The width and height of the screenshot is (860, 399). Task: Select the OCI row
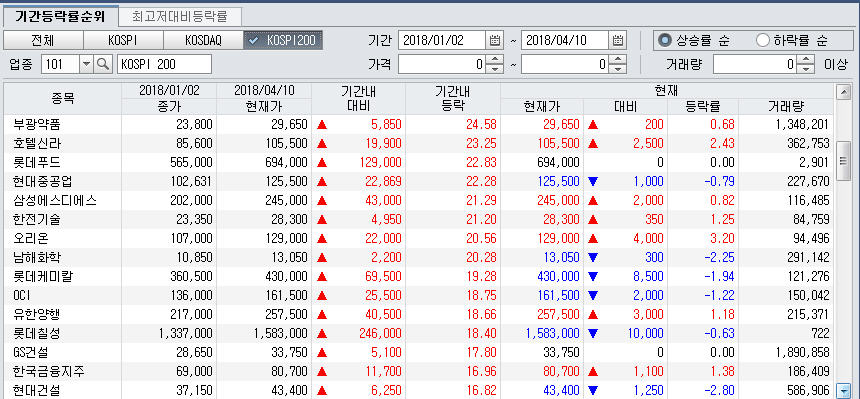419,296
